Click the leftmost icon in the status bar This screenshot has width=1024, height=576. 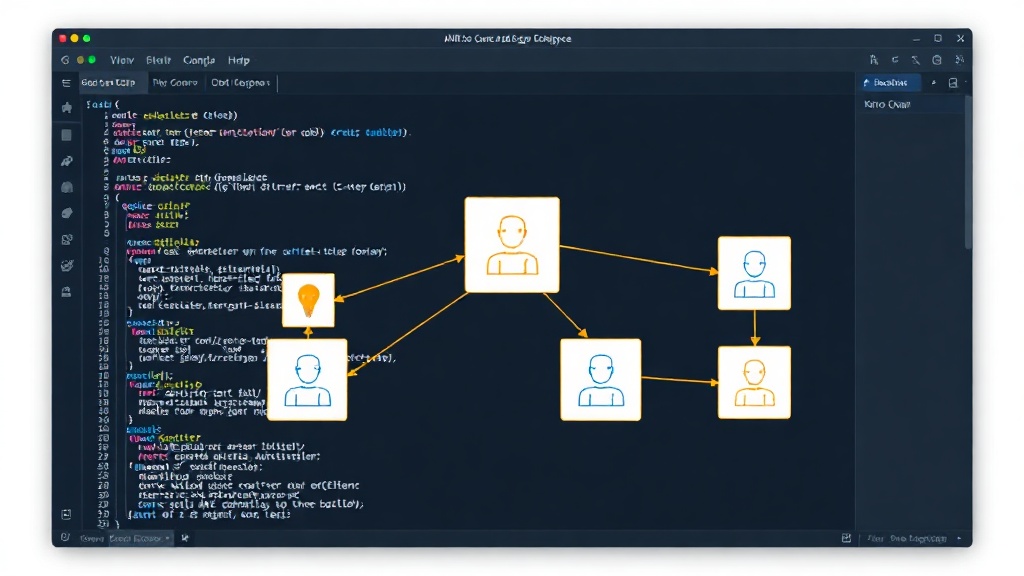65,538
